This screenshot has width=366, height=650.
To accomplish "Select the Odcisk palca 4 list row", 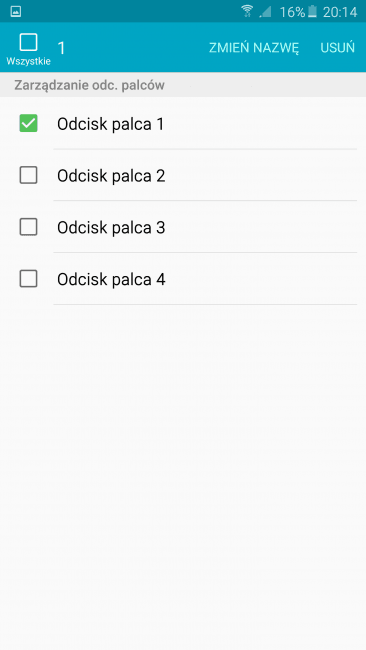I will [x=183, y=279].
